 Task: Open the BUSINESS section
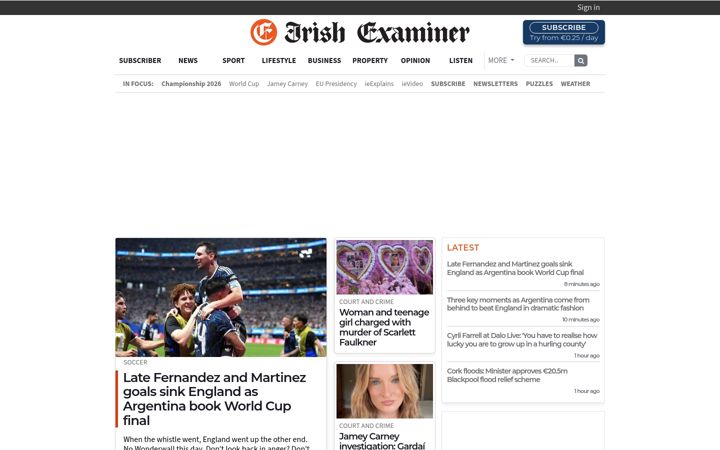(x=324, y=61)
